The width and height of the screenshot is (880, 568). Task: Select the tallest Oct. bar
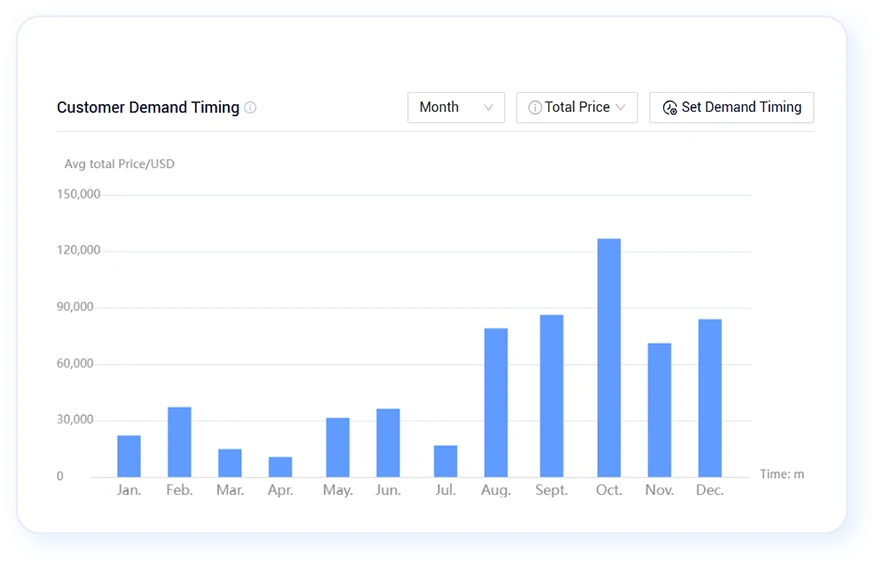coord(609,358)
